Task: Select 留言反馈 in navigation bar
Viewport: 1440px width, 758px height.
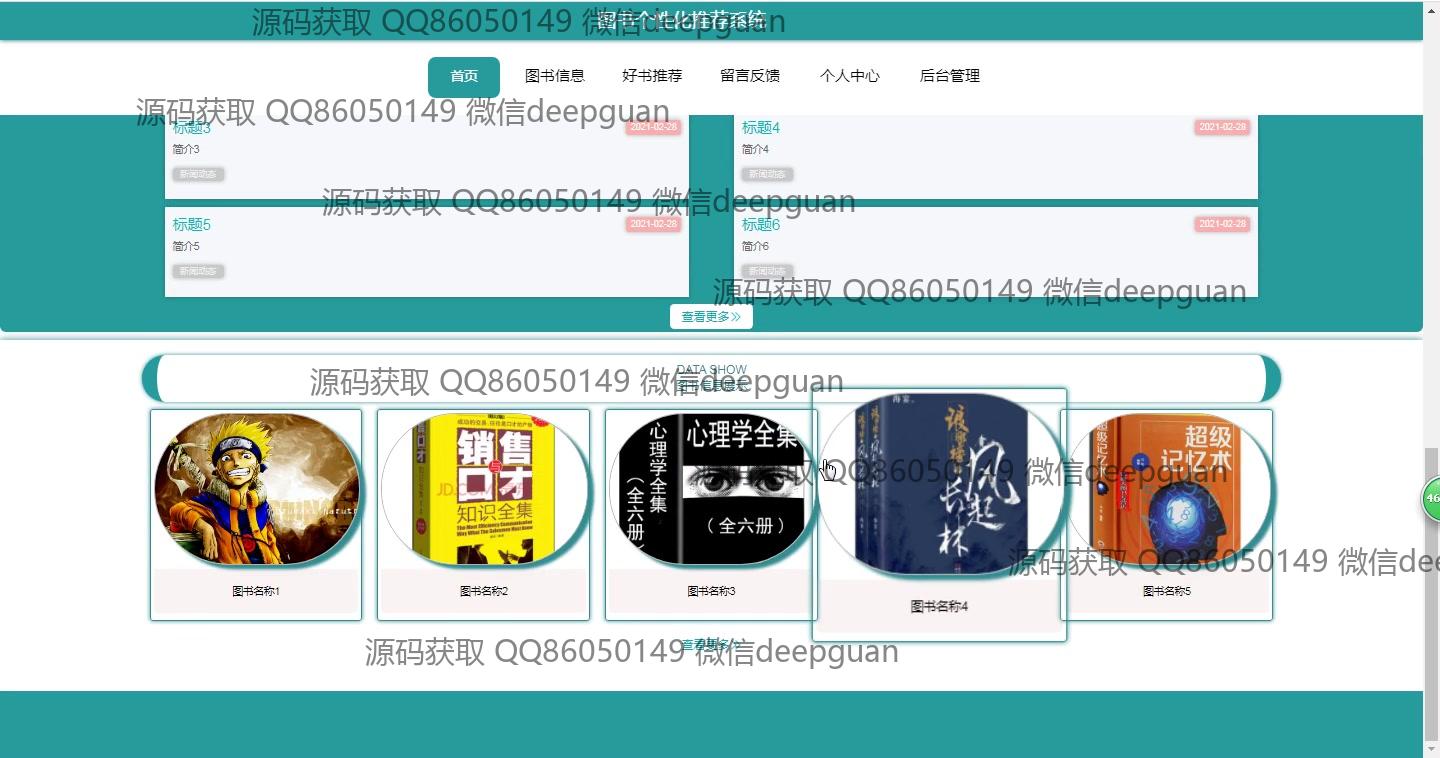Action: click(750, 76)
